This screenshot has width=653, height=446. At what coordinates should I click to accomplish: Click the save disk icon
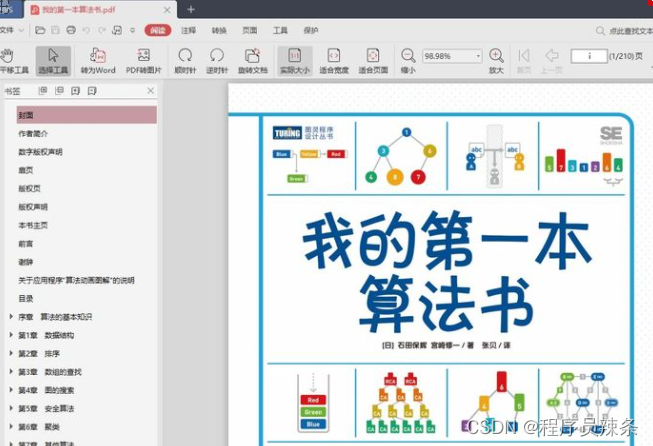(x=55, y=30)
